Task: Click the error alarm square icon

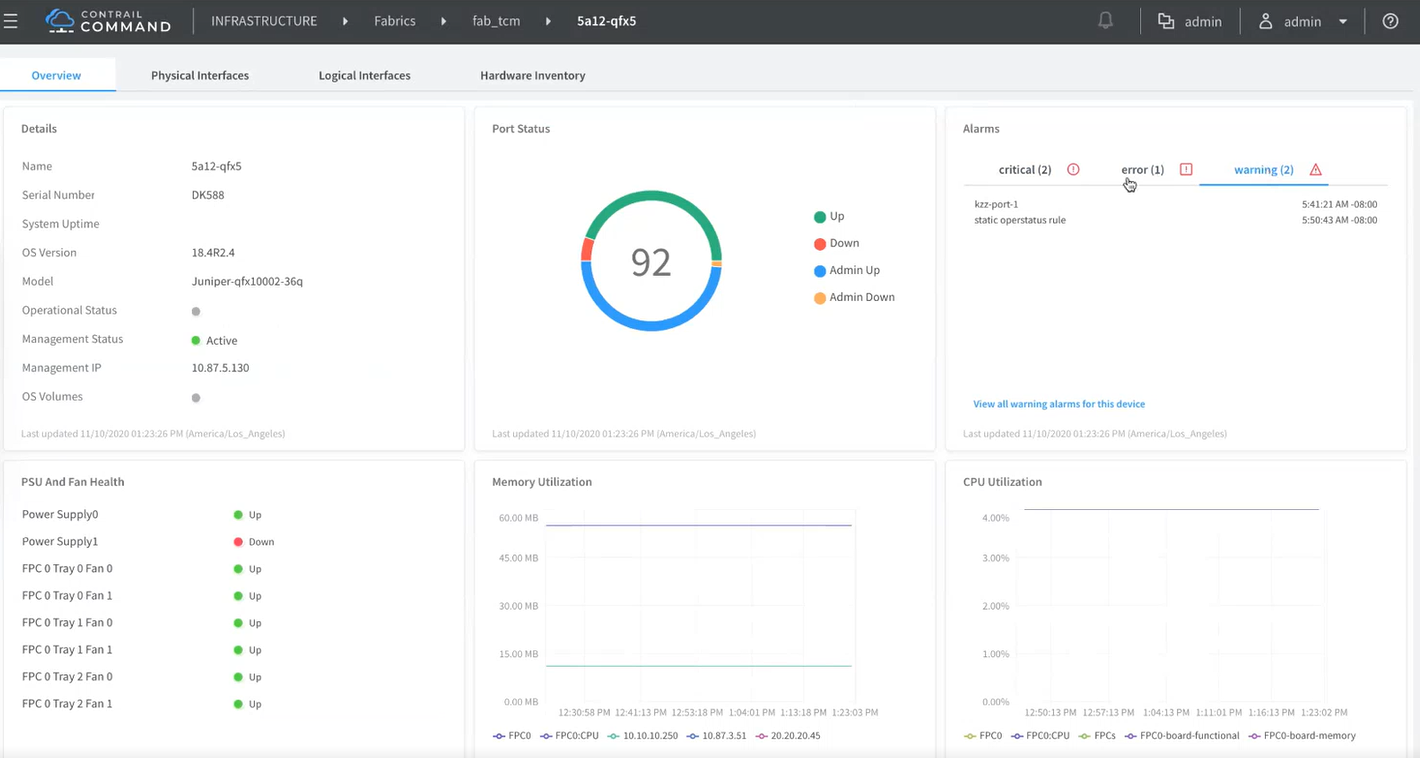Action: (x=1186, y=169)
